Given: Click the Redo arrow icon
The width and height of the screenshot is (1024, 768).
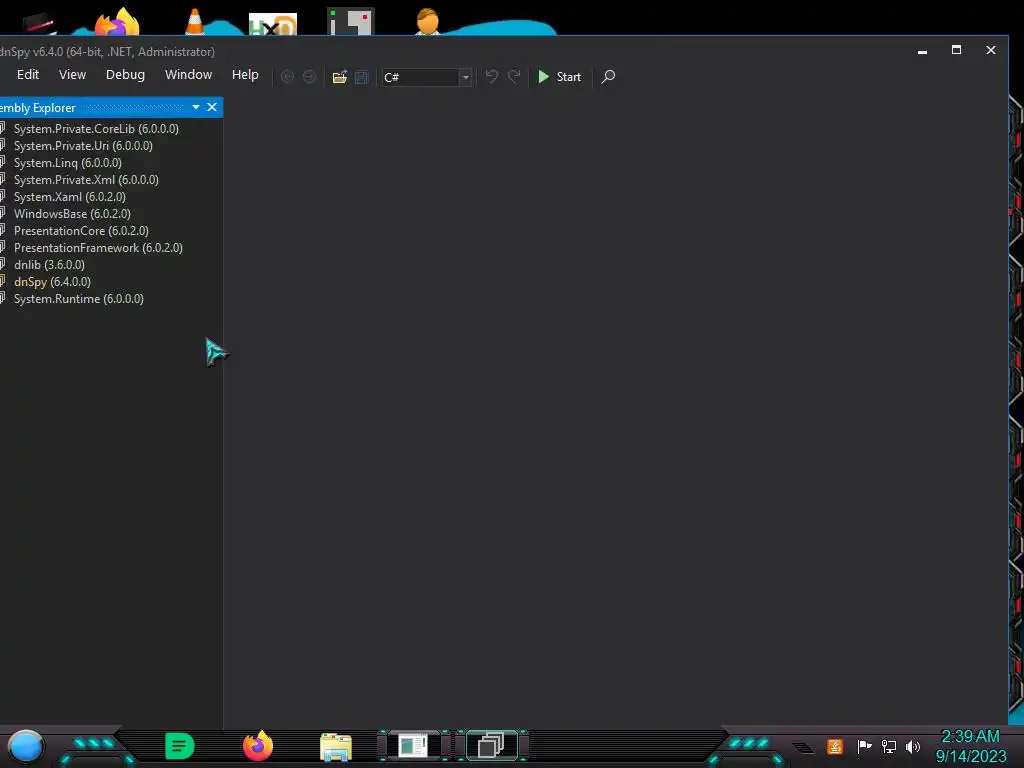Looking at the screenshot, I should pyautogui.click(x=515, y=77).
